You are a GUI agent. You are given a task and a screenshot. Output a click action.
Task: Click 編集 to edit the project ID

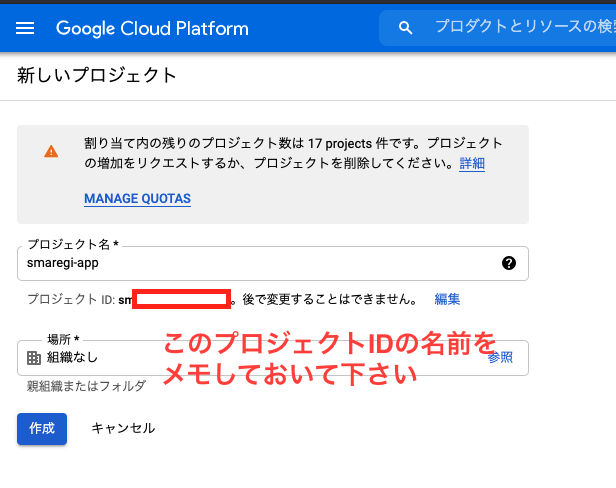click(447, 299)
